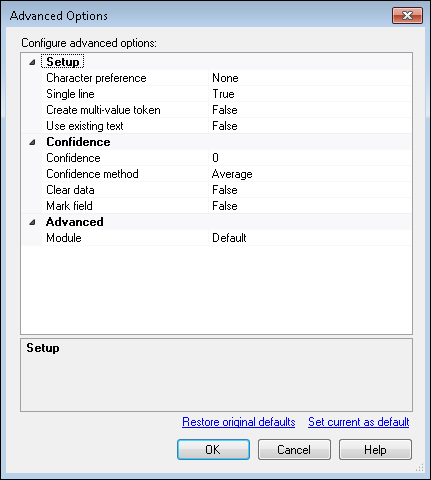Collapse the Setup section triangle
Image resolution: width=431 pixels, height=480 pixels.
click(32, 62)
